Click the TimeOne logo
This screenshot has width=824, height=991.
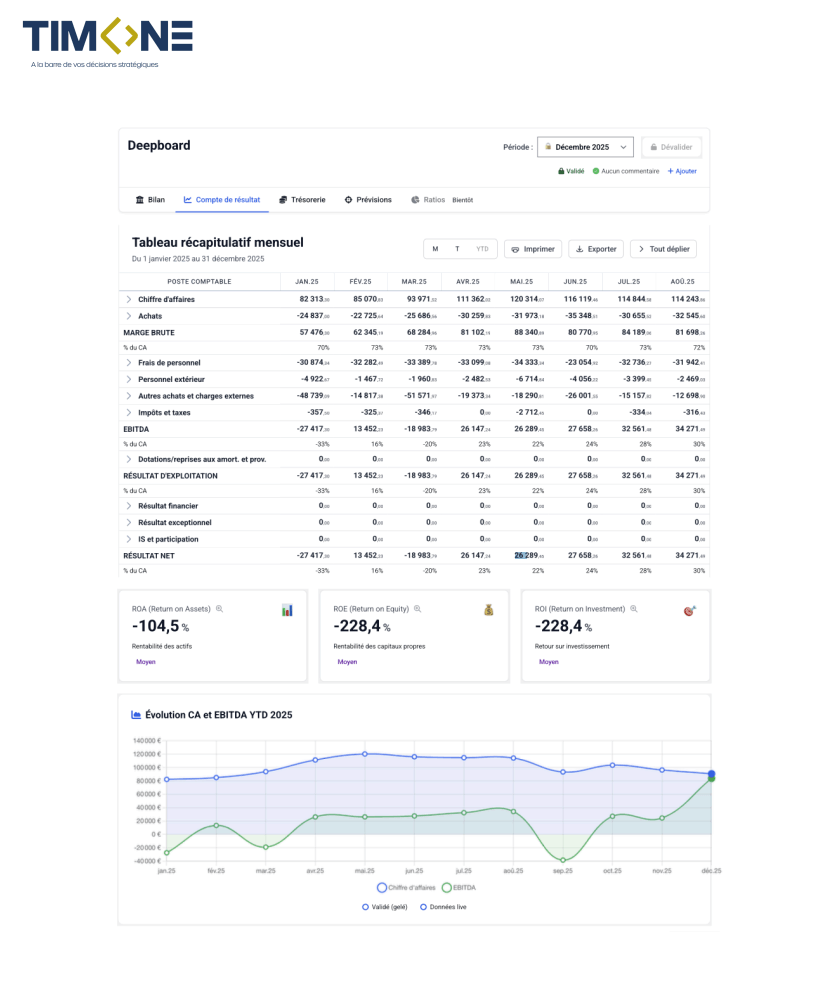coord(107,37)
